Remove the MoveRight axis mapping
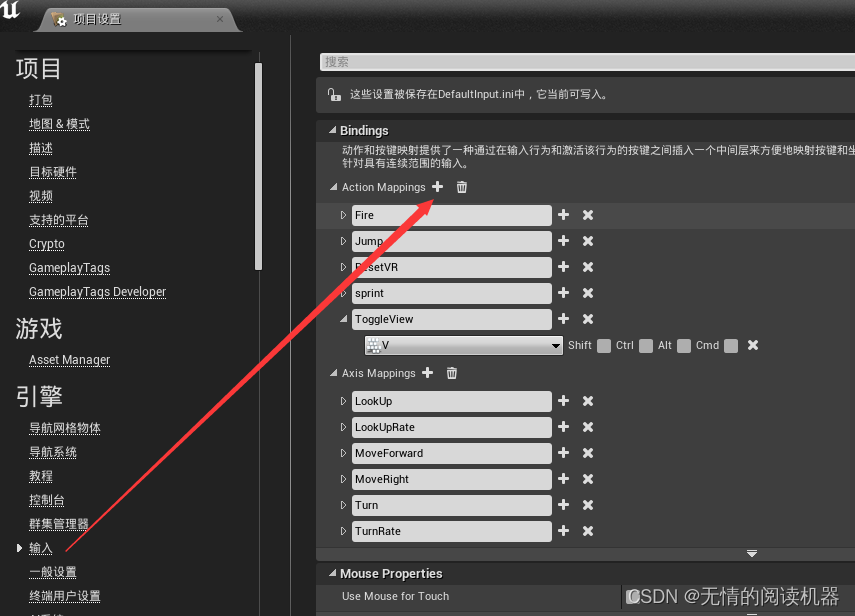855x616 pixels. click(587, 479)
